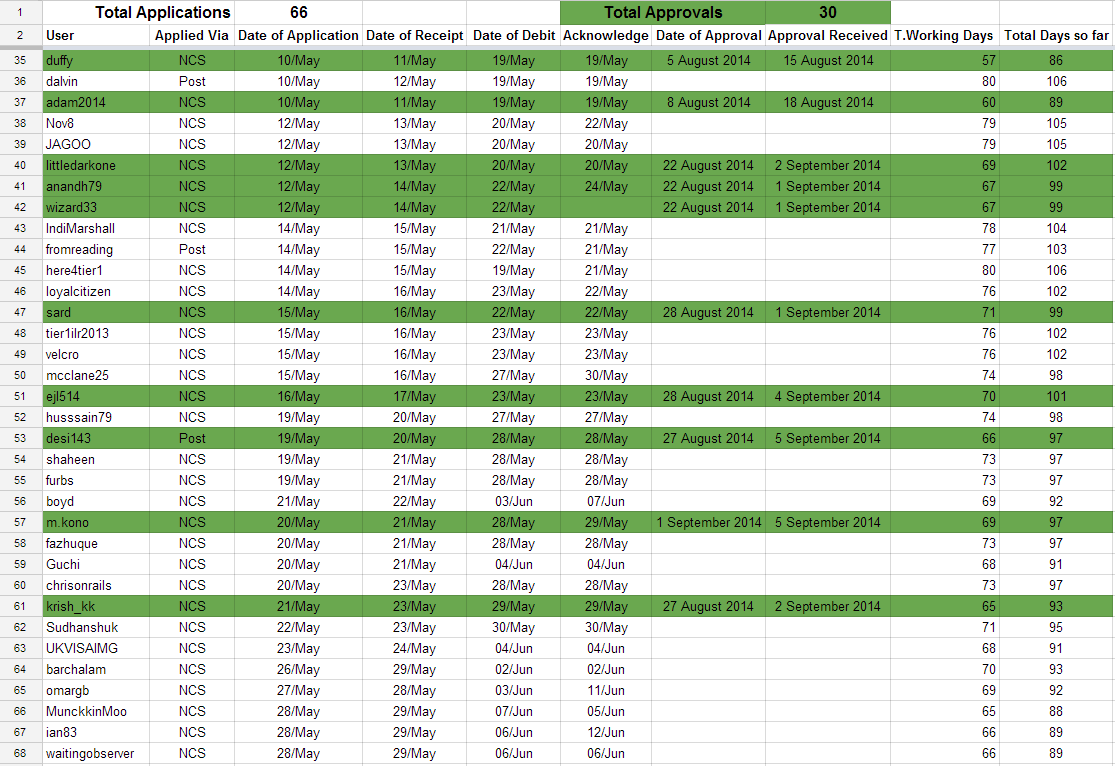1115x766 pixels.
Task: Click row number 35 header
Action: pos(20,60)
